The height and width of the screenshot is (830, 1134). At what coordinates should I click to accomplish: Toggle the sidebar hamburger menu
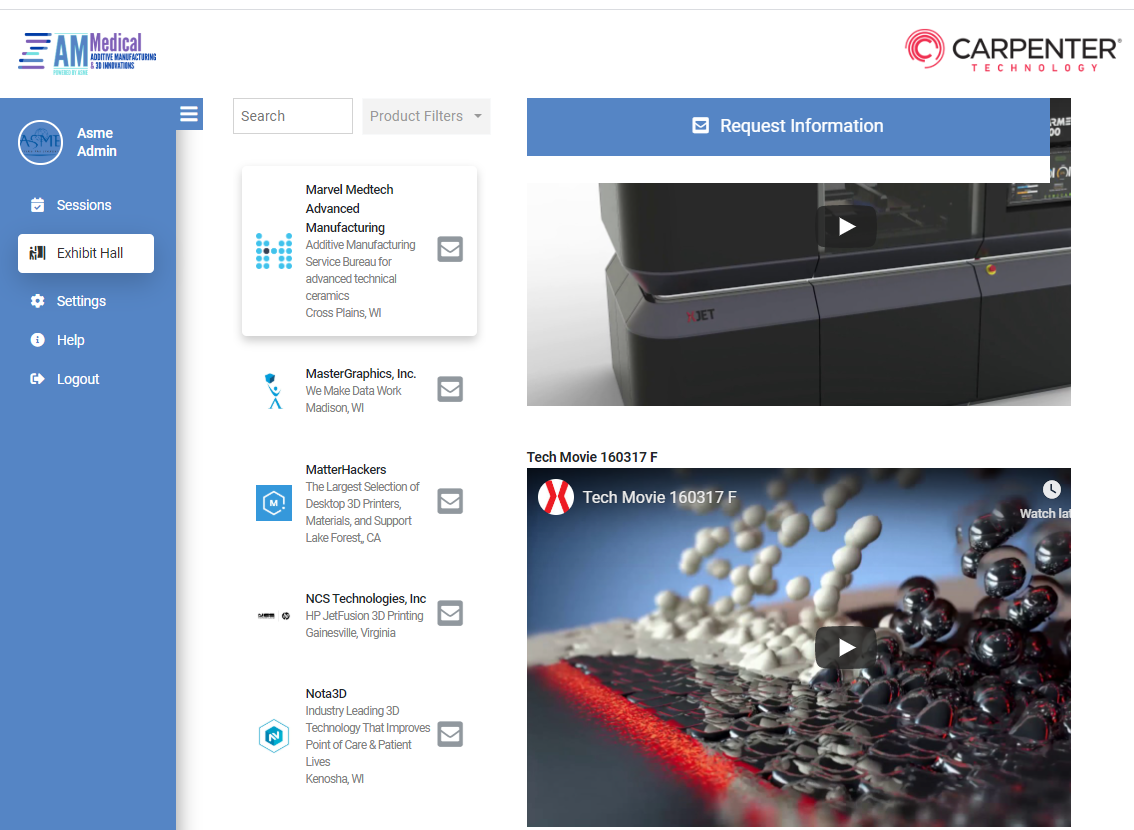click(x=189, y=114)
